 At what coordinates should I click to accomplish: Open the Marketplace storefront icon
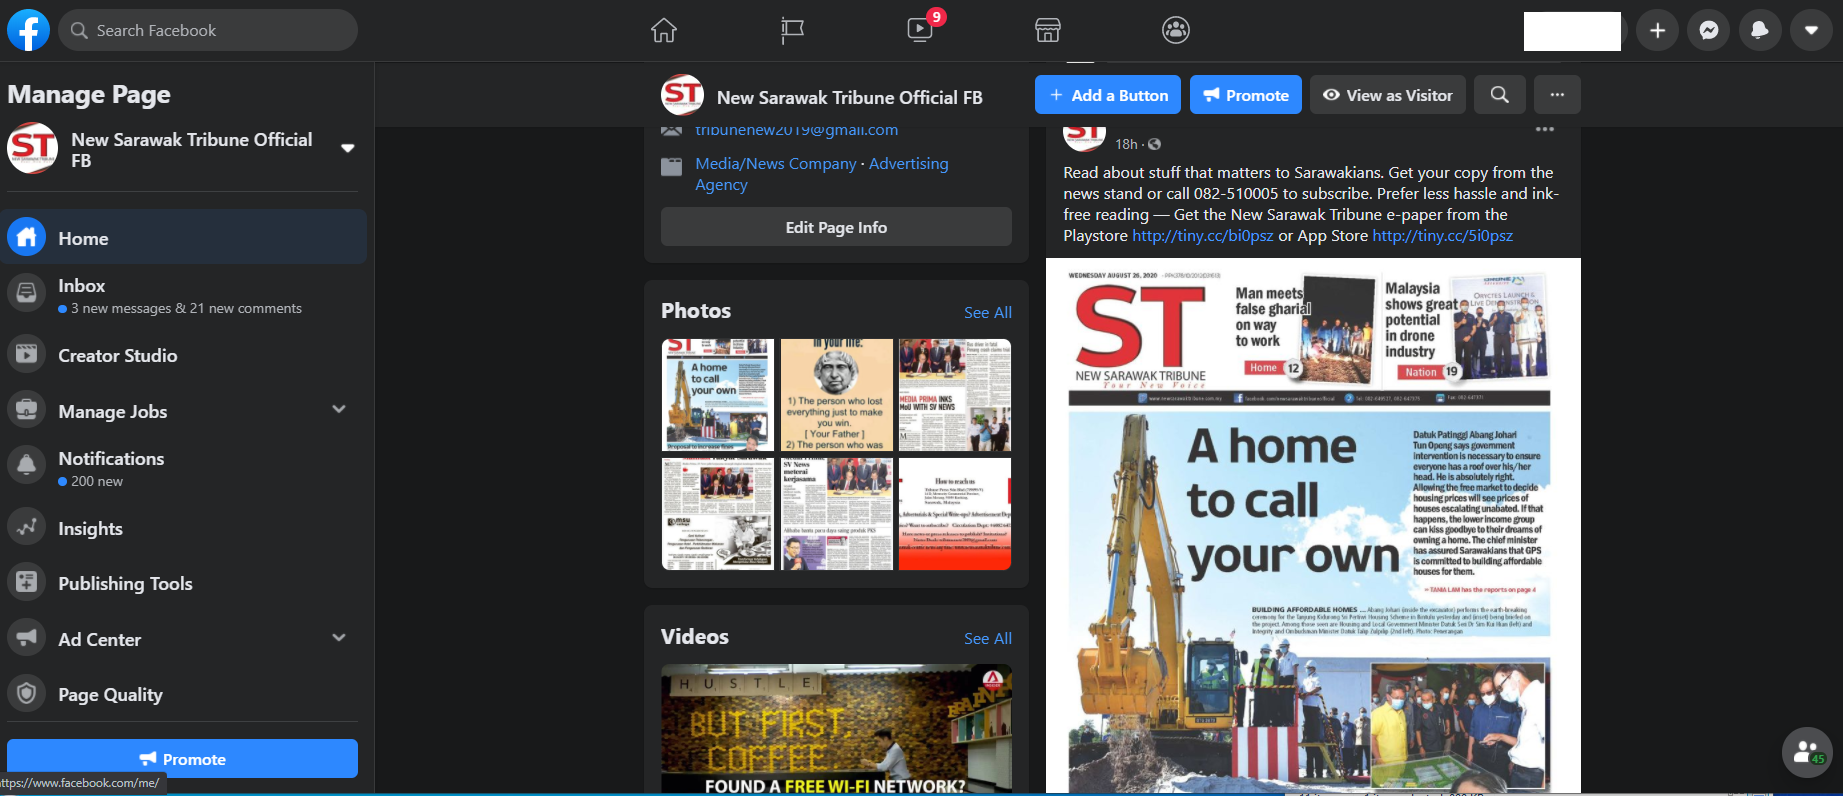point(1047,30)
